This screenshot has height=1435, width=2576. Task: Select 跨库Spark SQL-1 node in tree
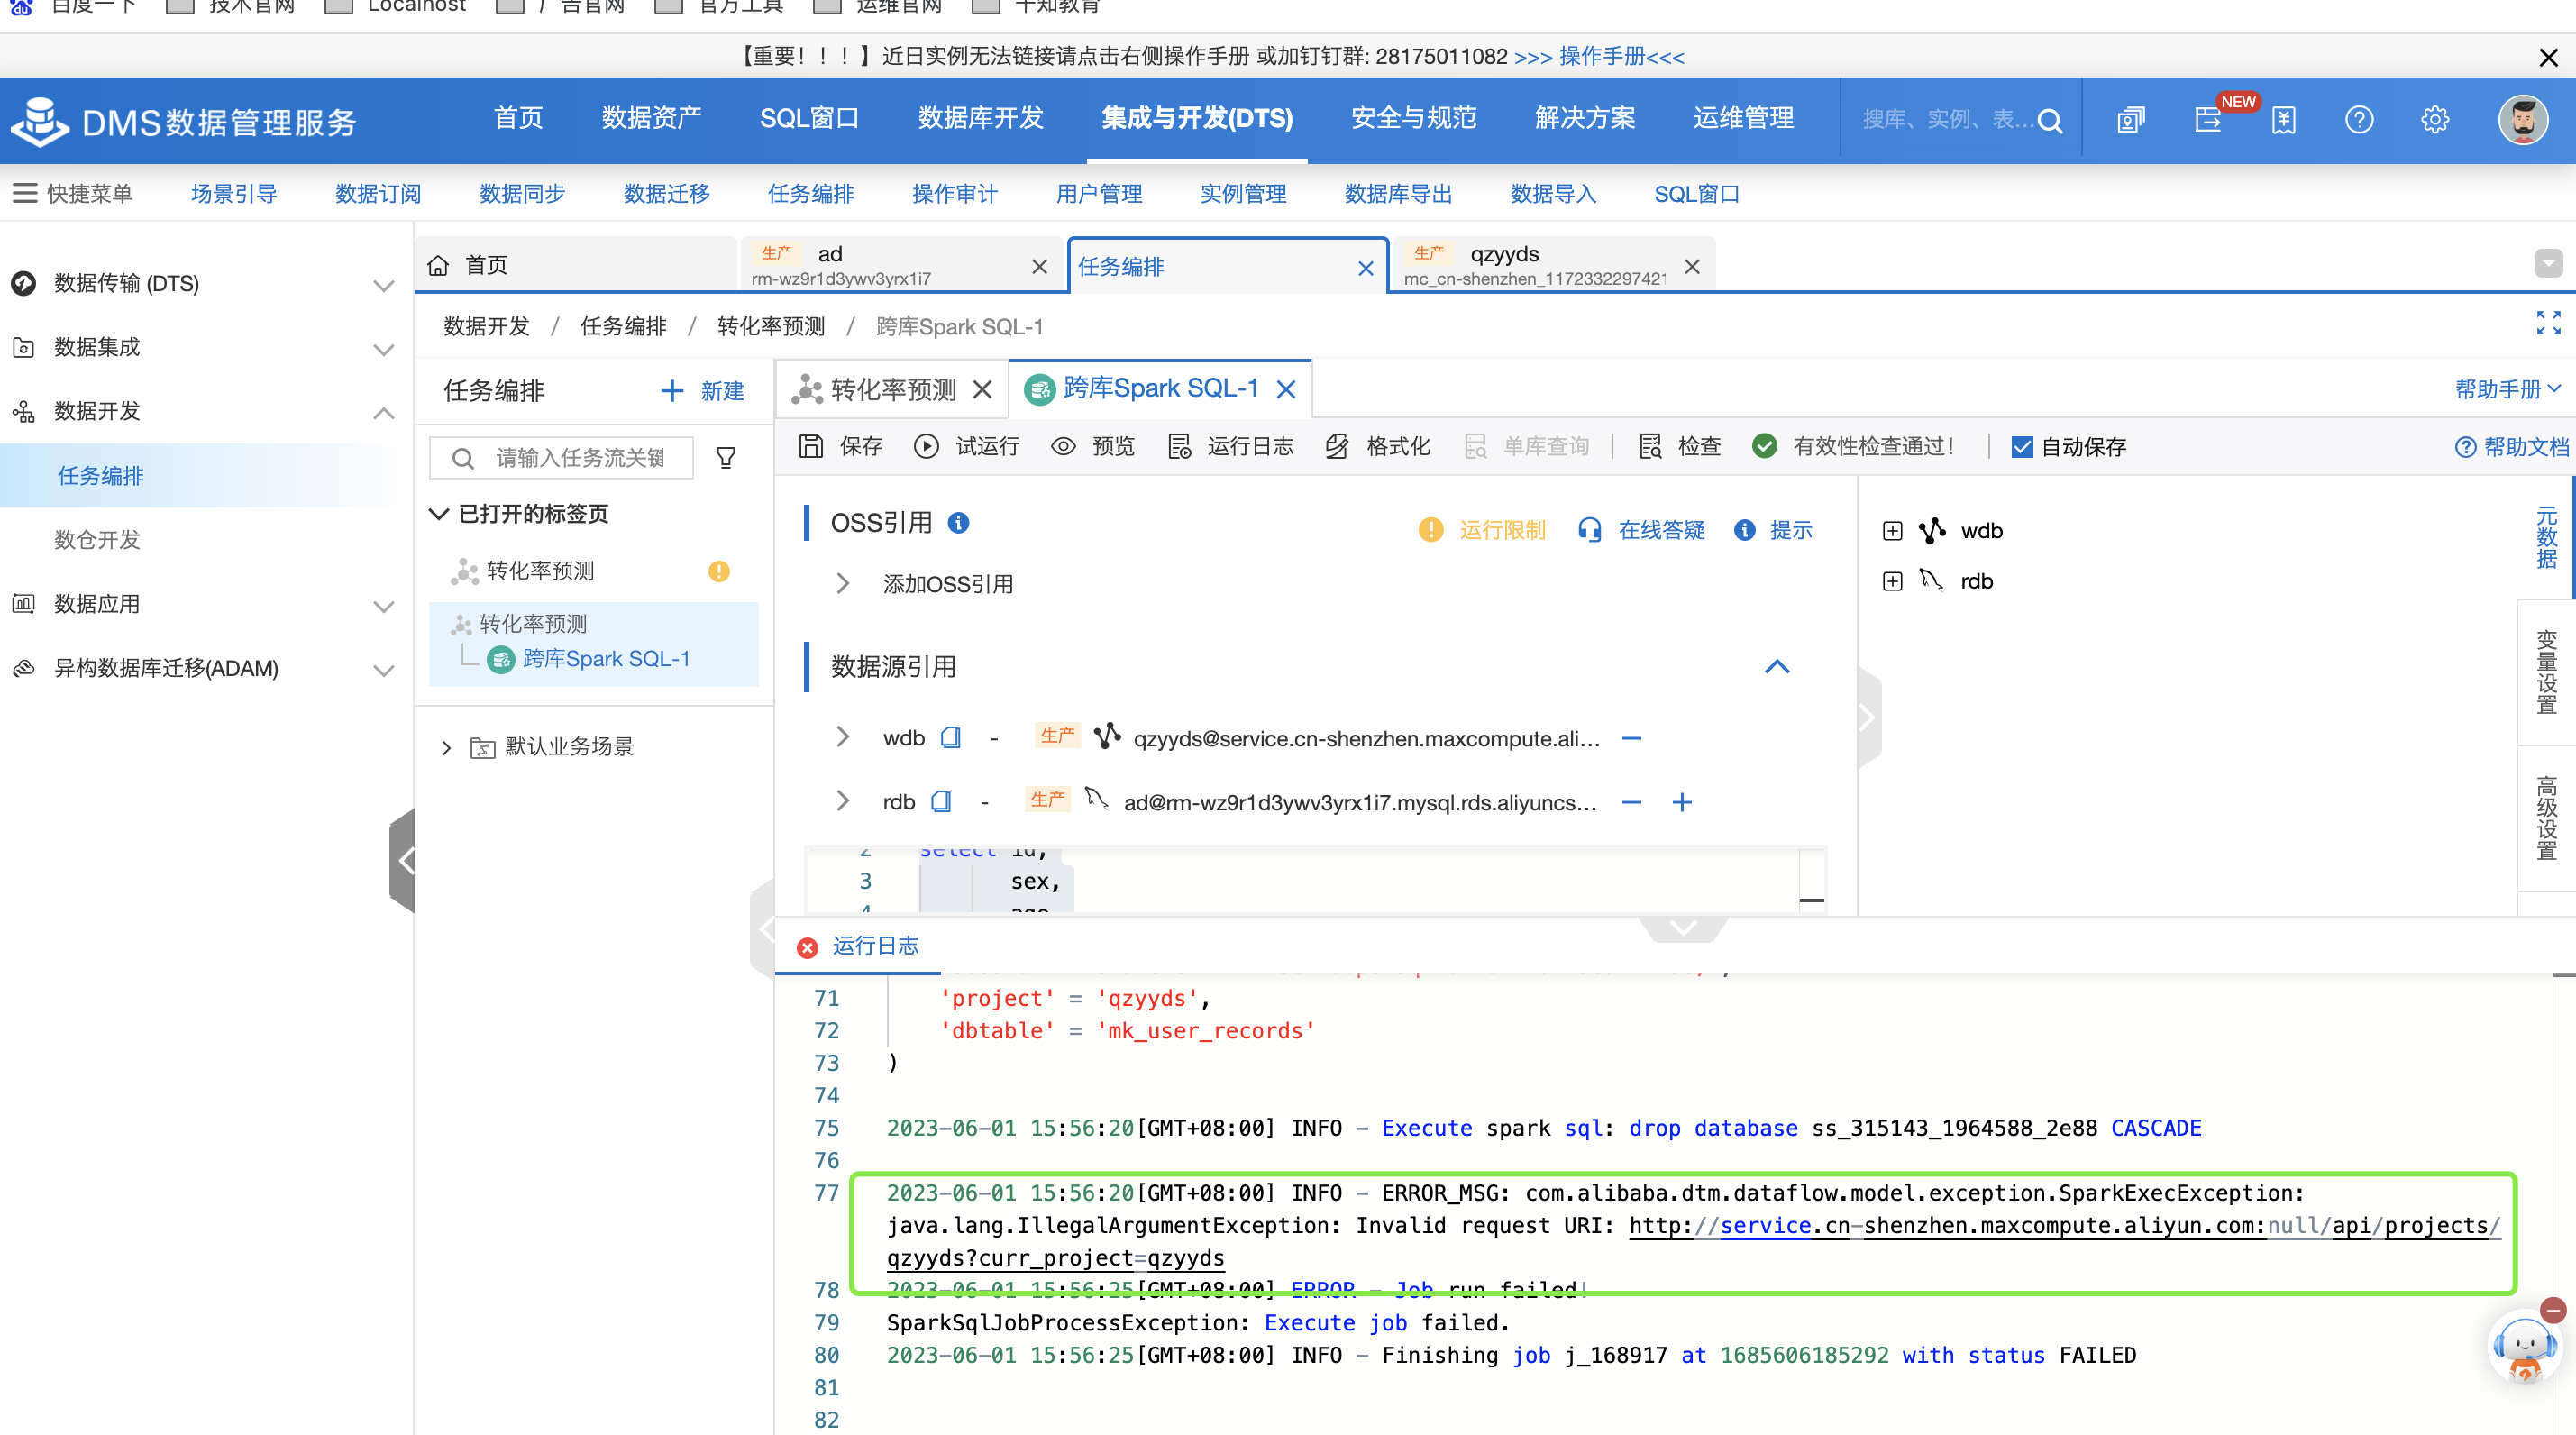point(605,659)
